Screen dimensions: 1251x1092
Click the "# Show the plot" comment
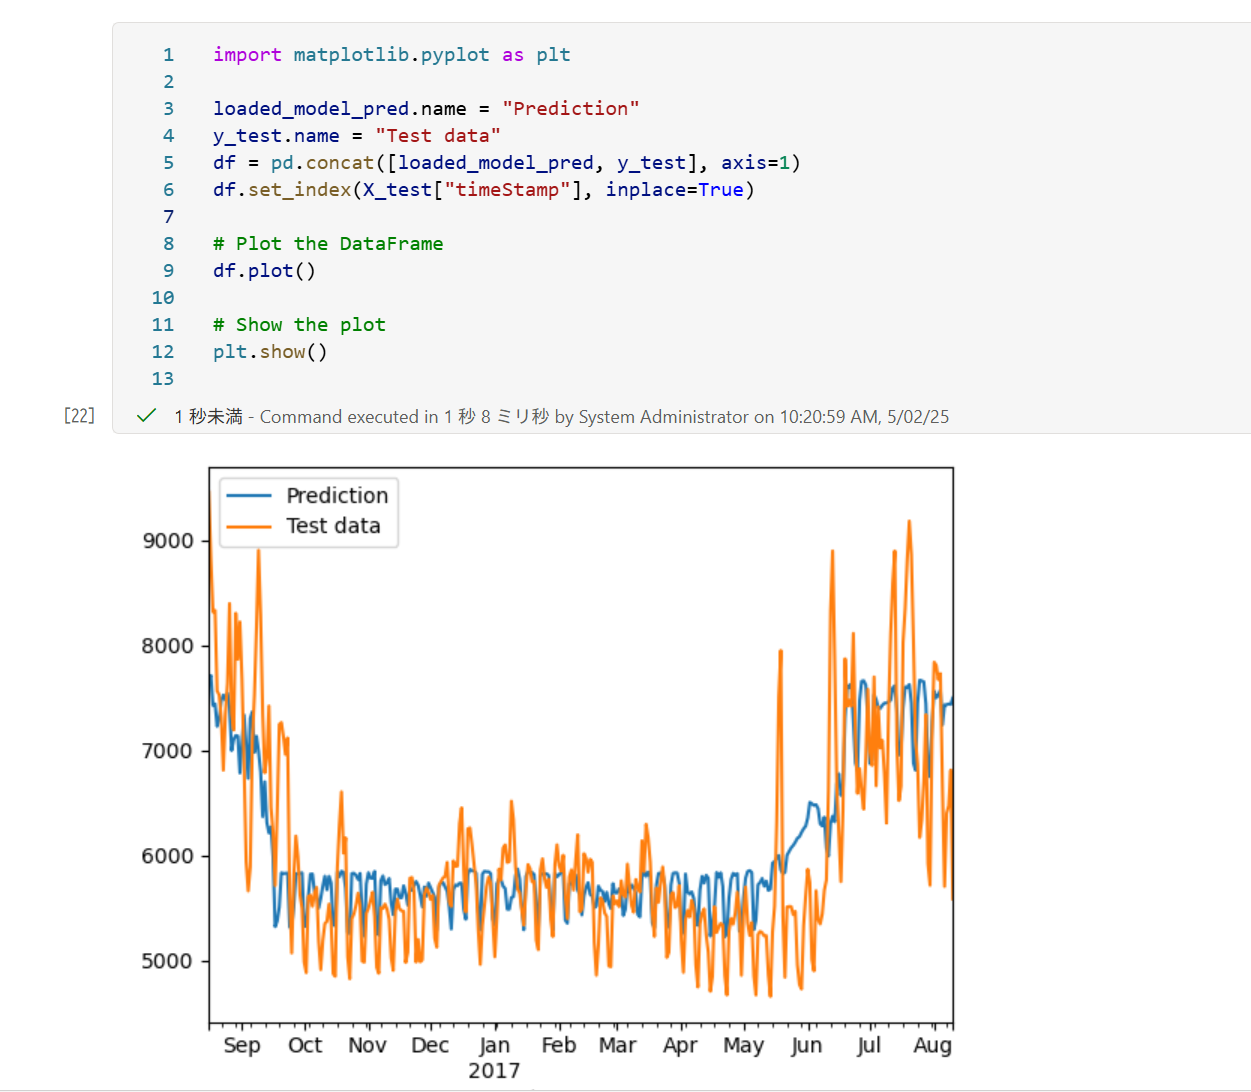(x=299, y=325)
